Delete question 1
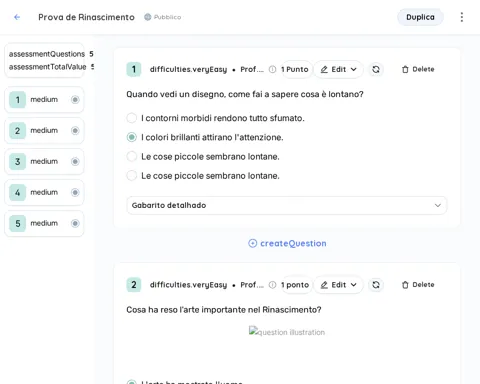Image resolution: width=480 pixels, height=384 pixels. 418,69
